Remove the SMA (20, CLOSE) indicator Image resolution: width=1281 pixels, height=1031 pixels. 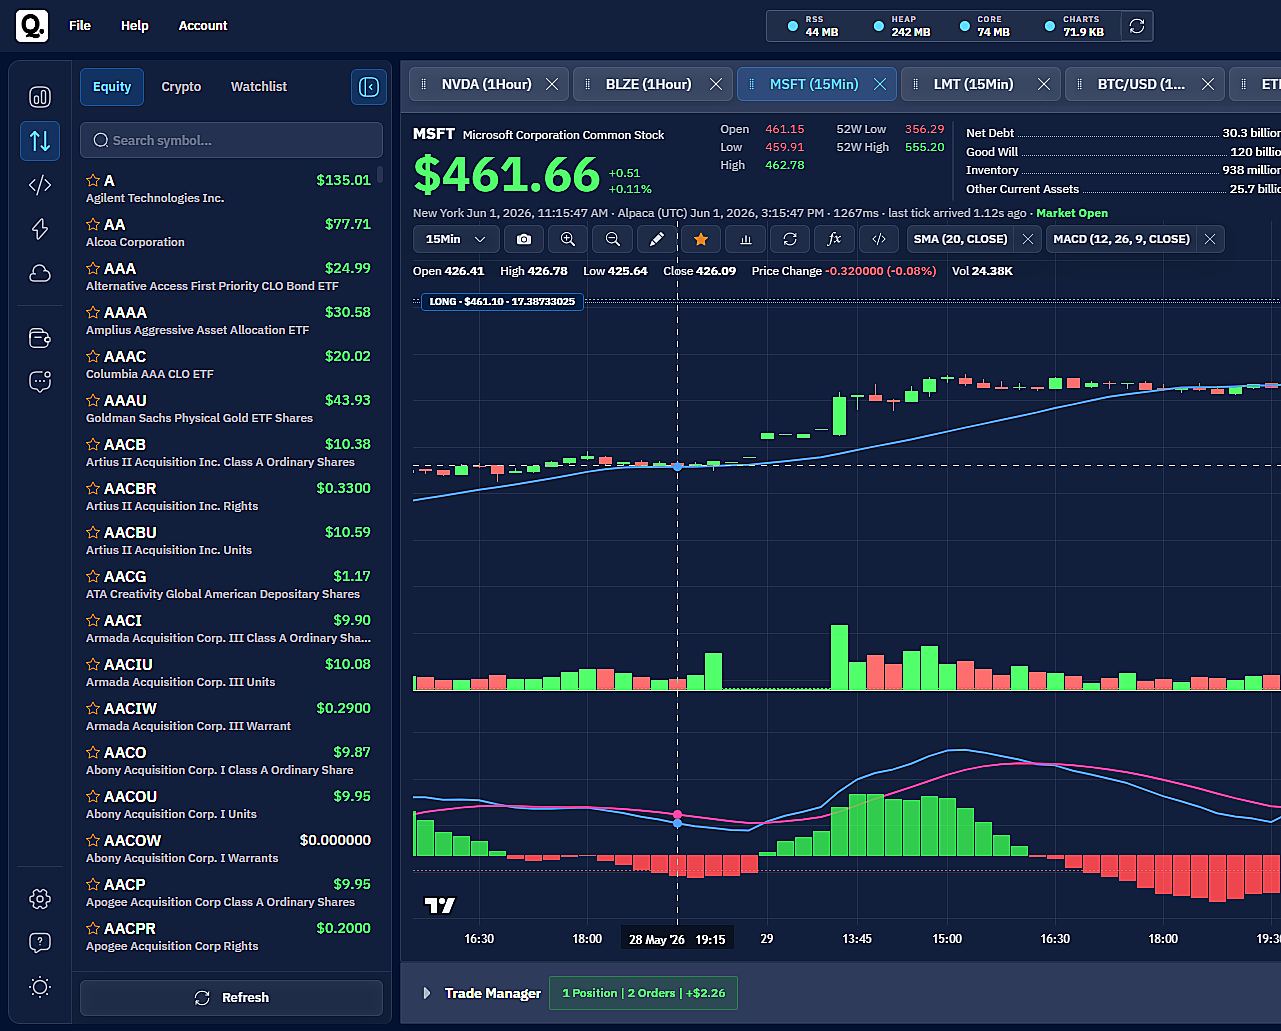tap(1027, 239)
